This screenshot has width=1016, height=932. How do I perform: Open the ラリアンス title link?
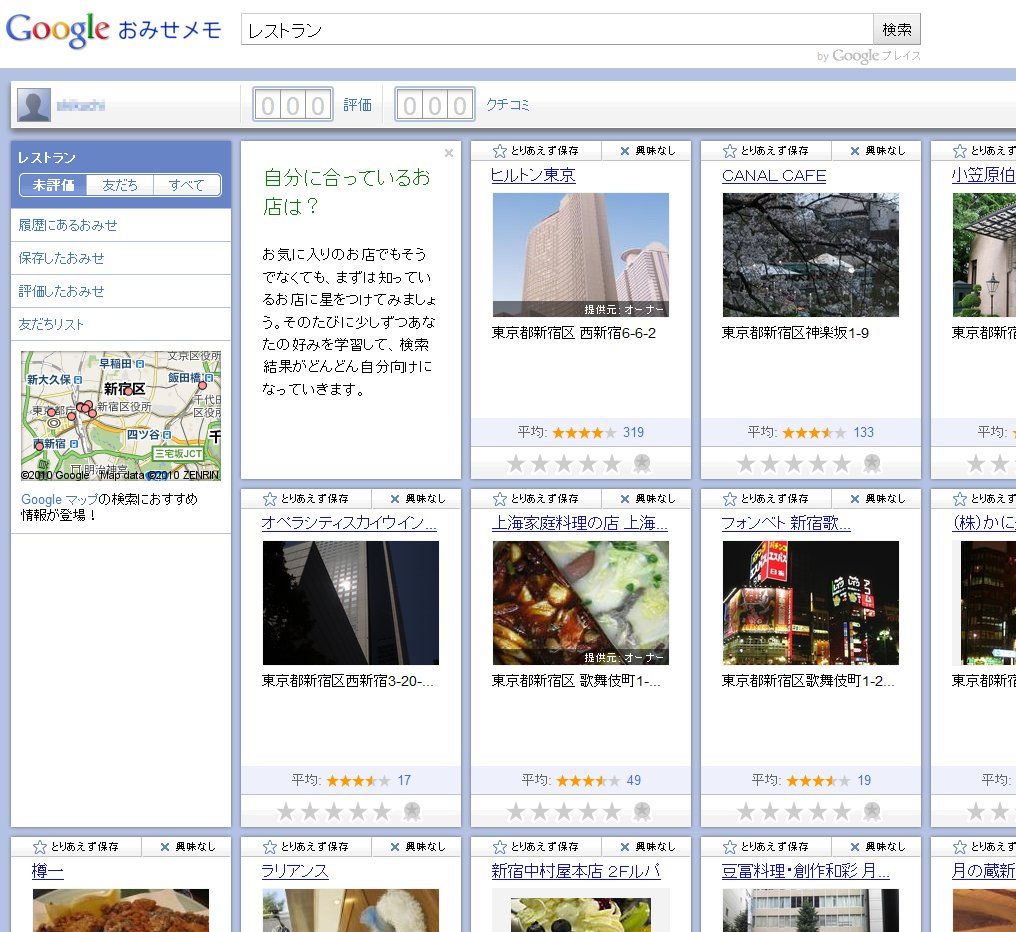click(295, 871)
